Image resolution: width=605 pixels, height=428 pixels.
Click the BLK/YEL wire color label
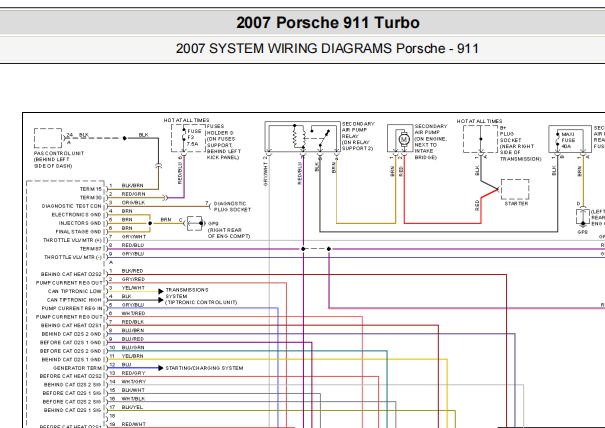point(132,407)
